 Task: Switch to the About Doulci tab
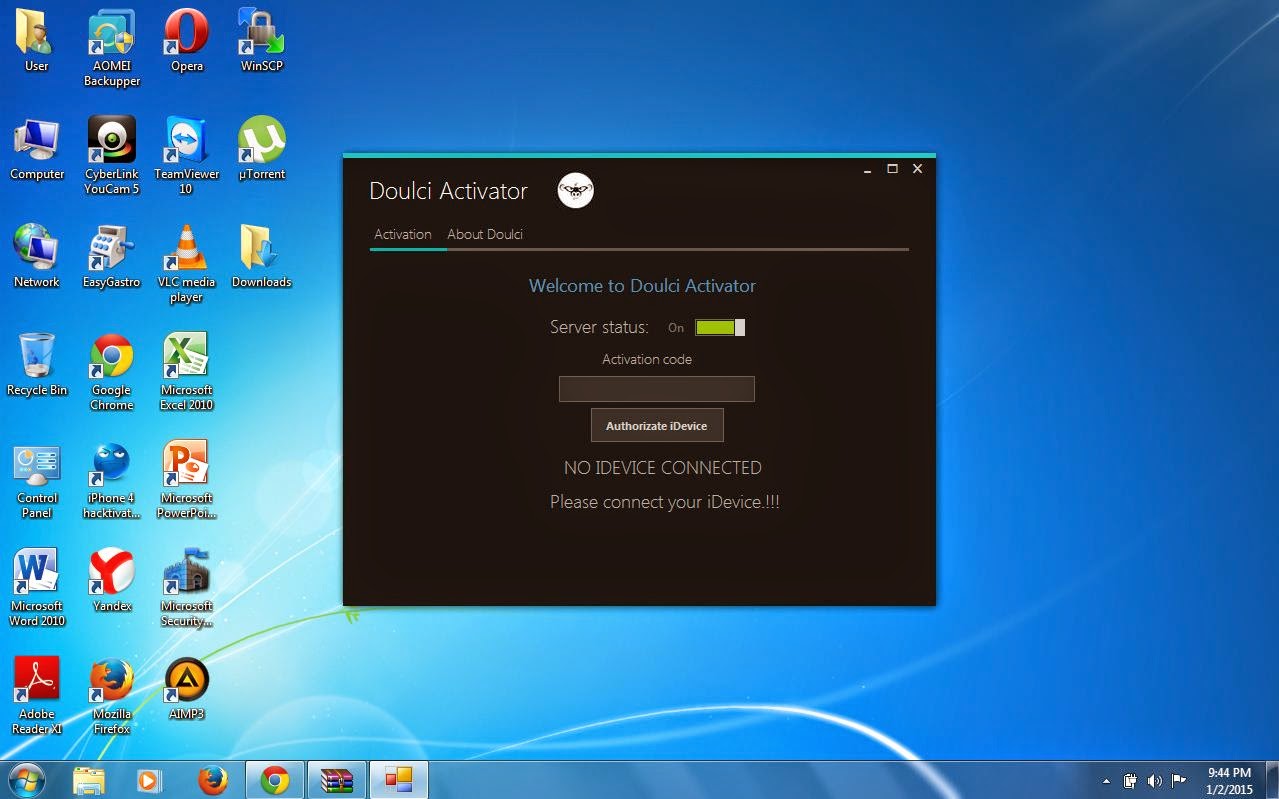tap(485, 234)
